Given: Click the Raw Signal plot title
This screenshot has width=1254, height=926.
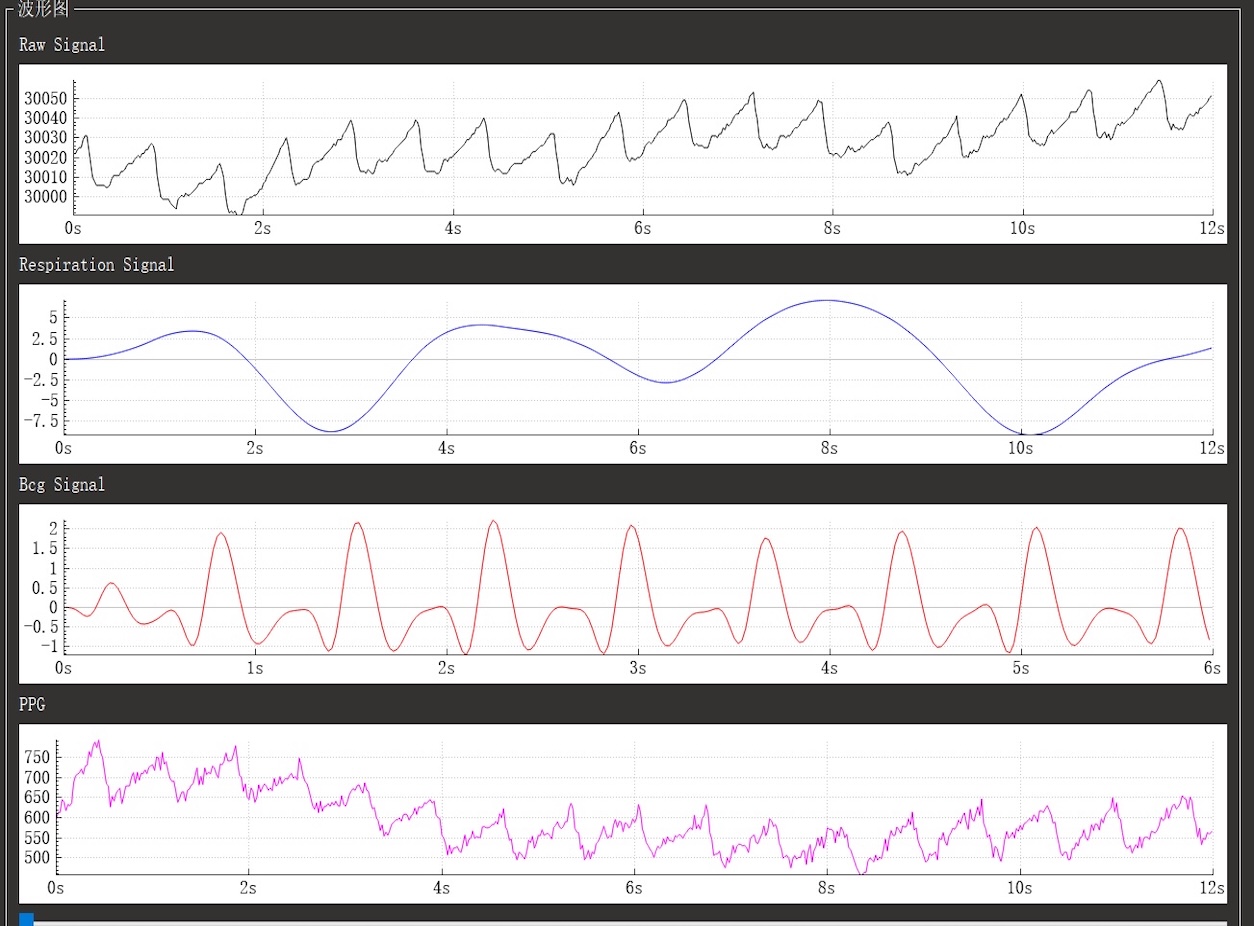Looking at the screenshot, I should 62,45.
